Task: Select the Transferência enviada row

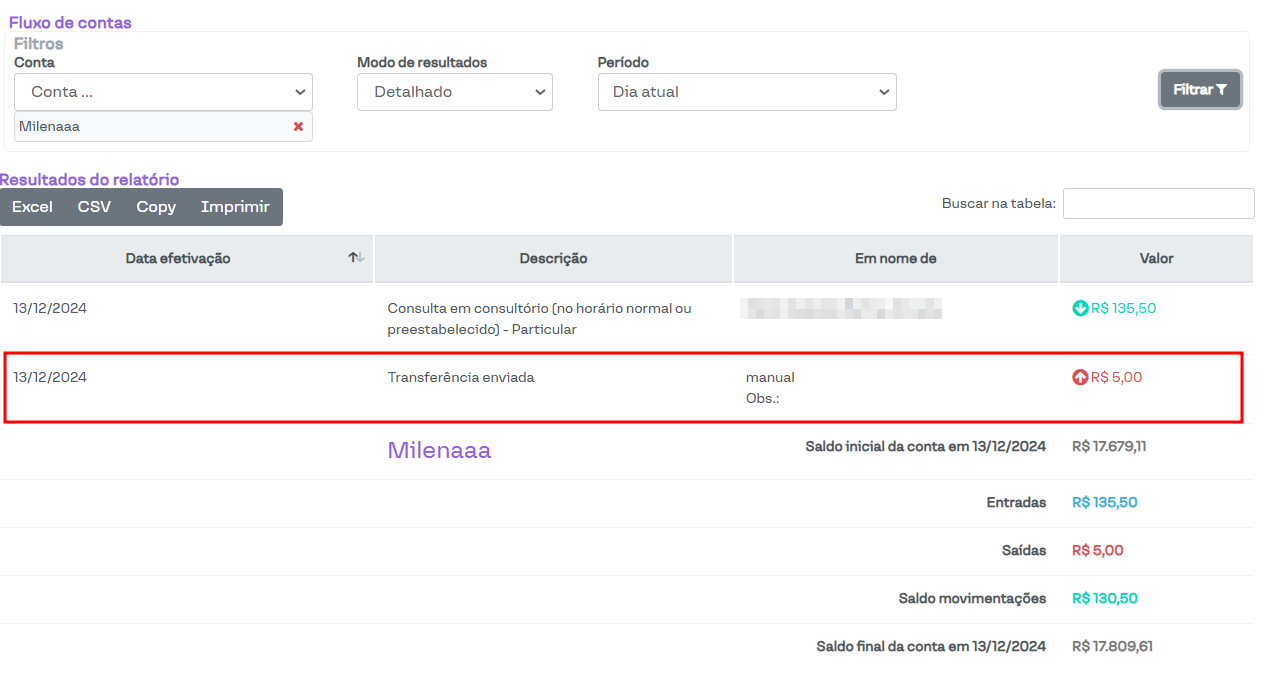Action: (461, 378)
